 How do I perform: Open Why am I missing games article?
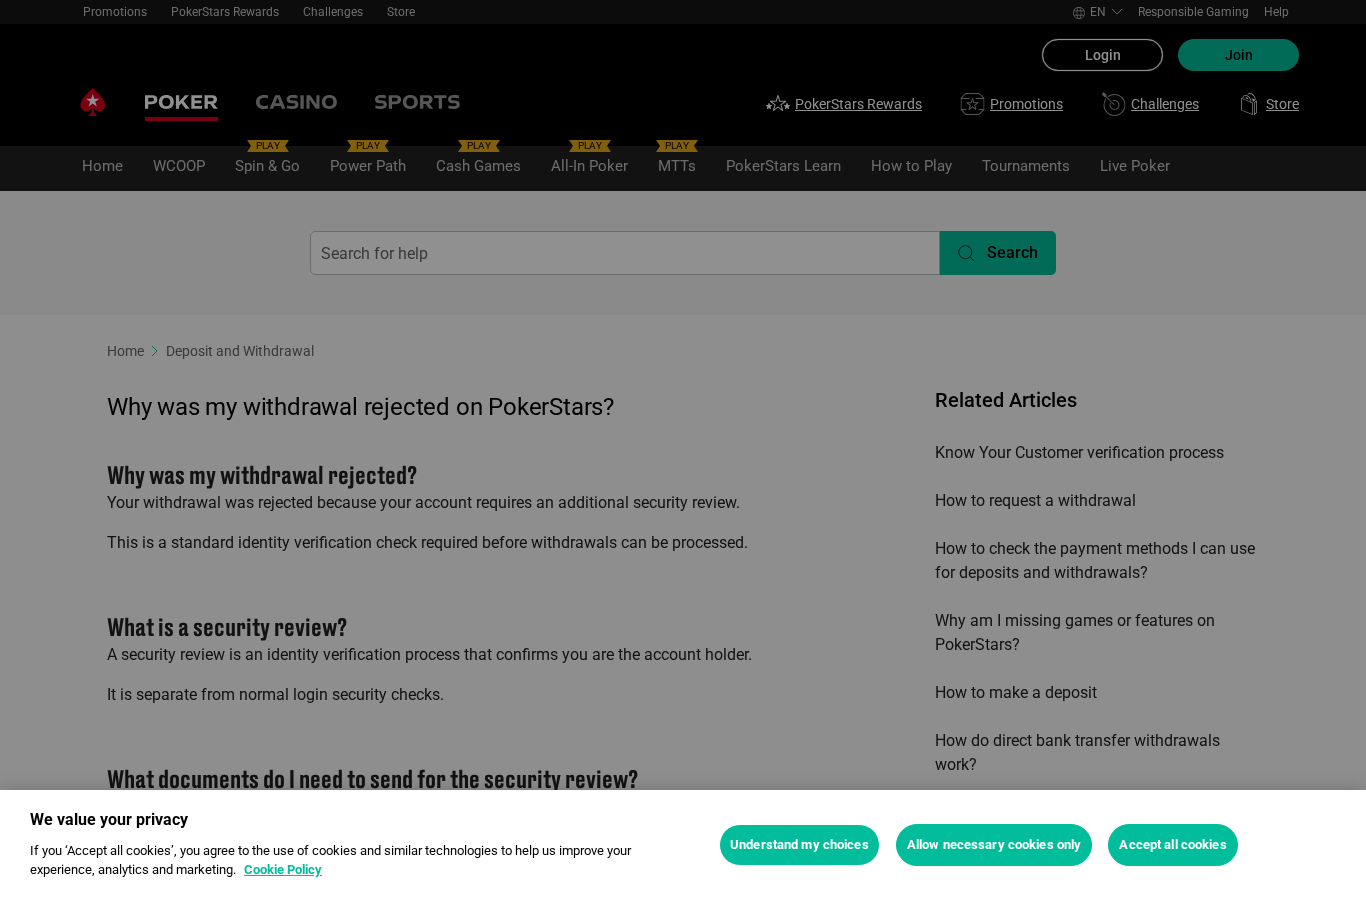1075,632
